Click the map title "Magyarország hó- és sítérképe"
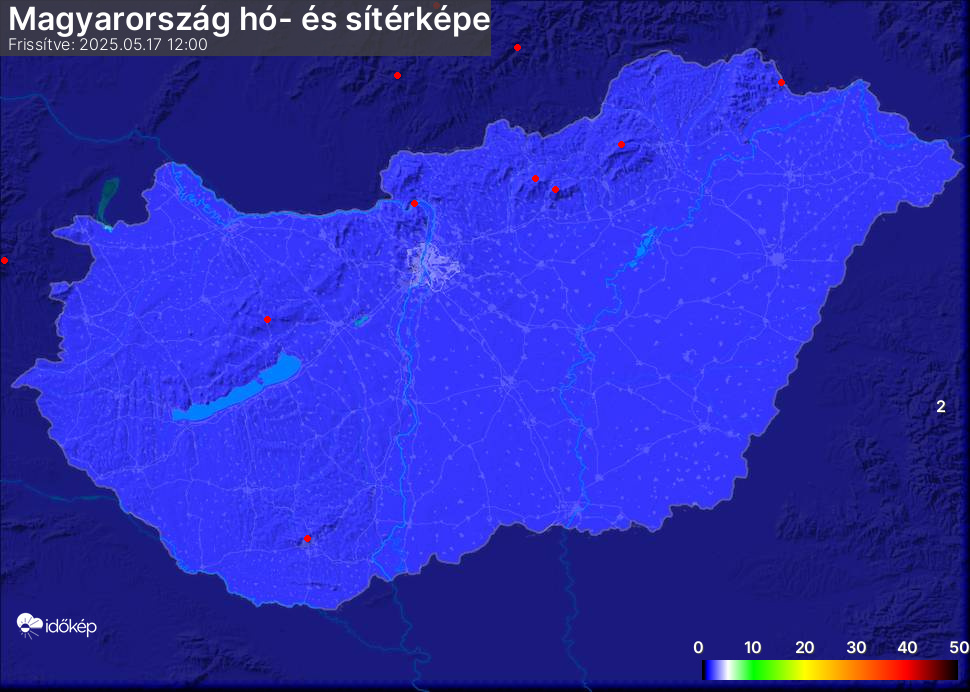 point(250,20)
